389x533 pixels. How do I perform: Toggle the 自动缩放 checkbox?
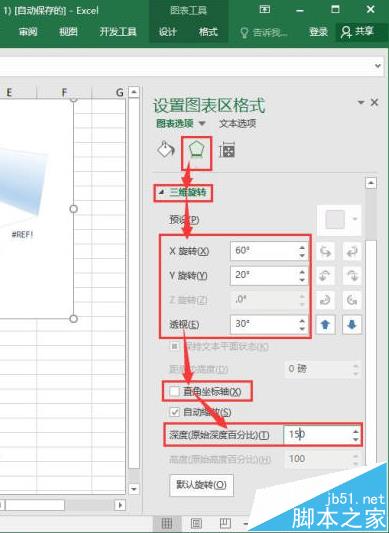point(174,412)
